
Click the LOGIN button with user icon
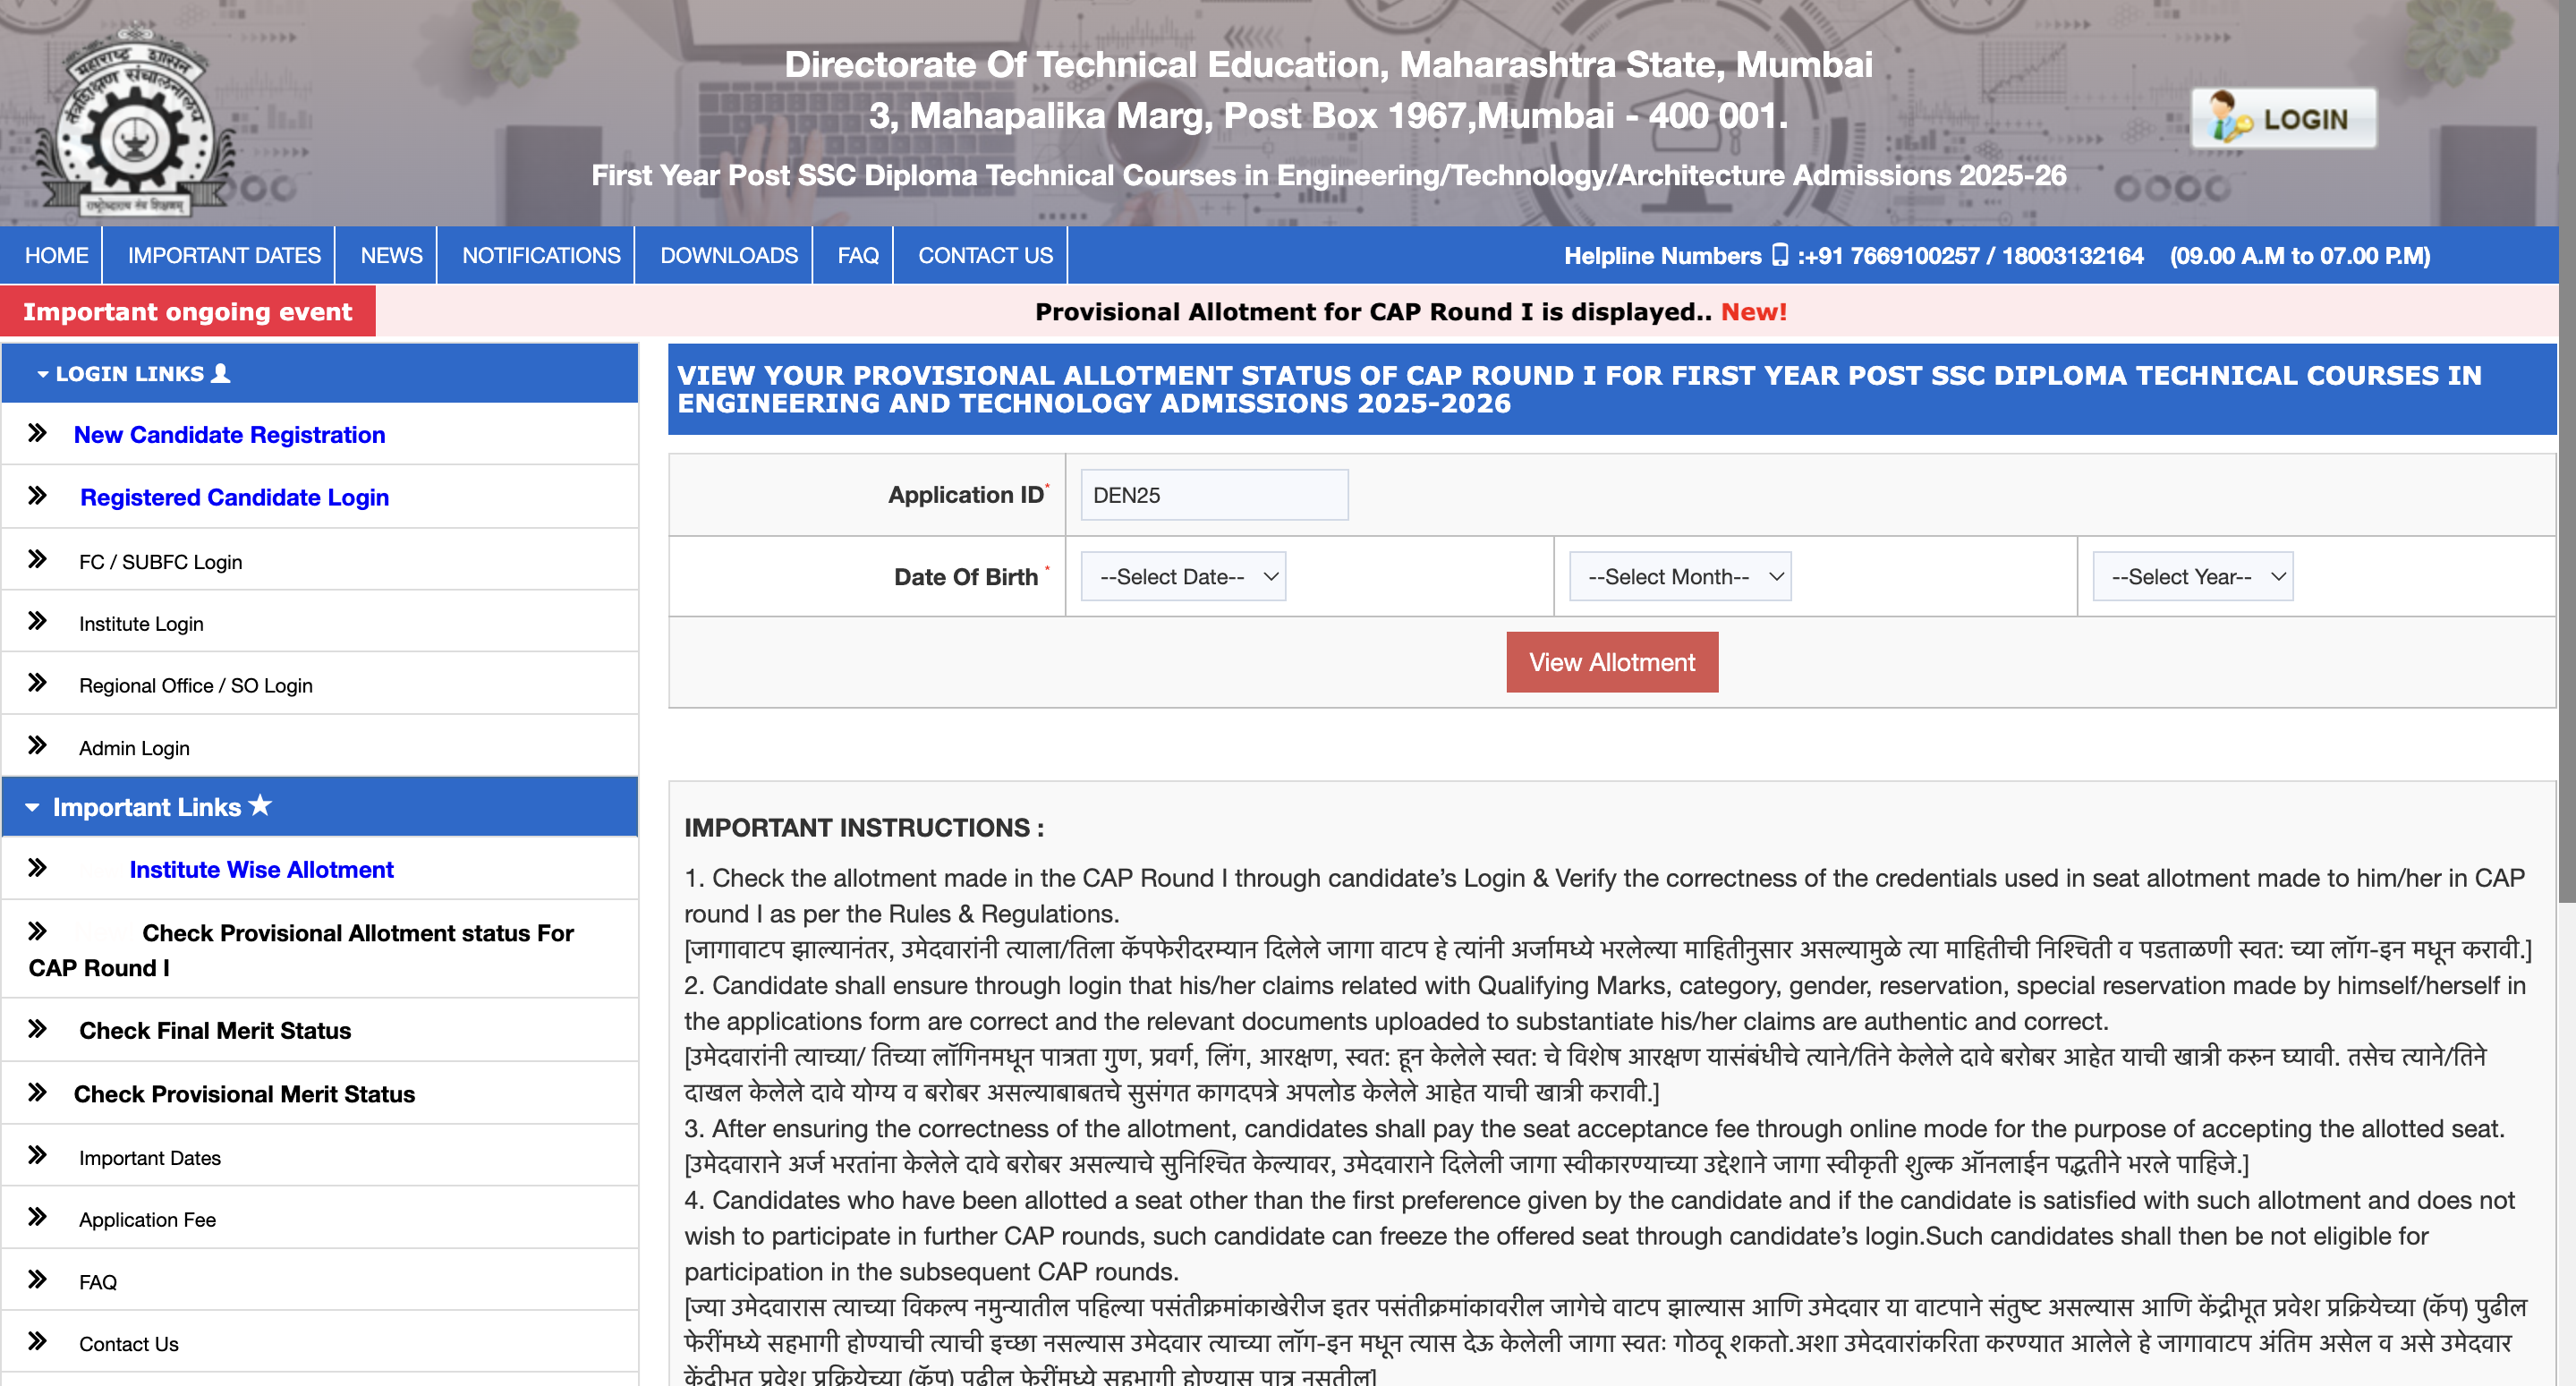(x=2283, y=119)
